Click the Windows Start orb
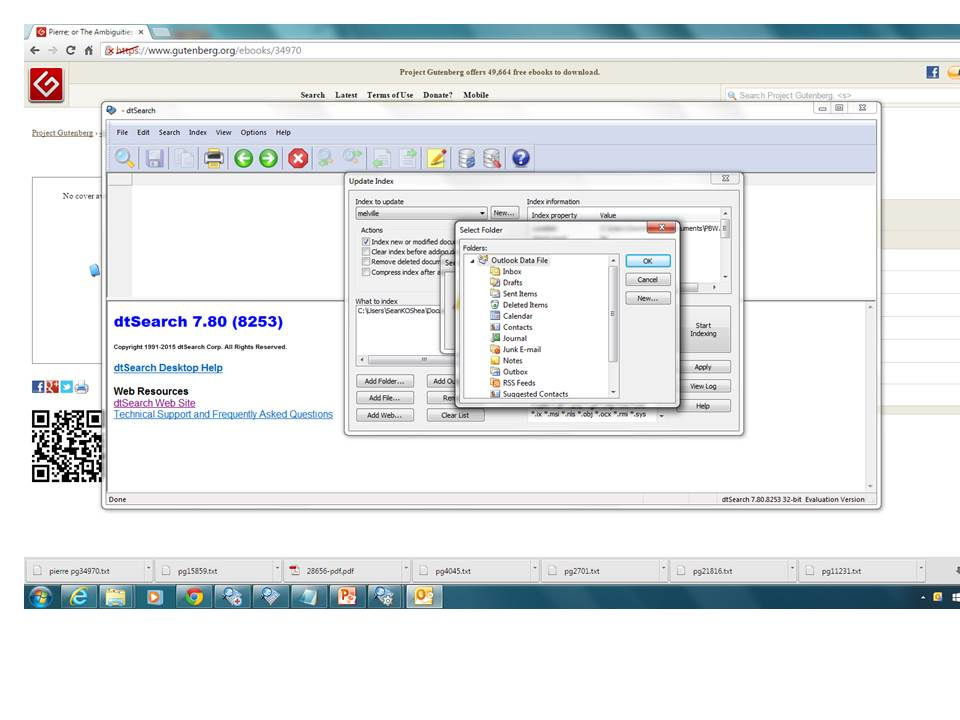This screenshot has width=960, height=720. 40,596
